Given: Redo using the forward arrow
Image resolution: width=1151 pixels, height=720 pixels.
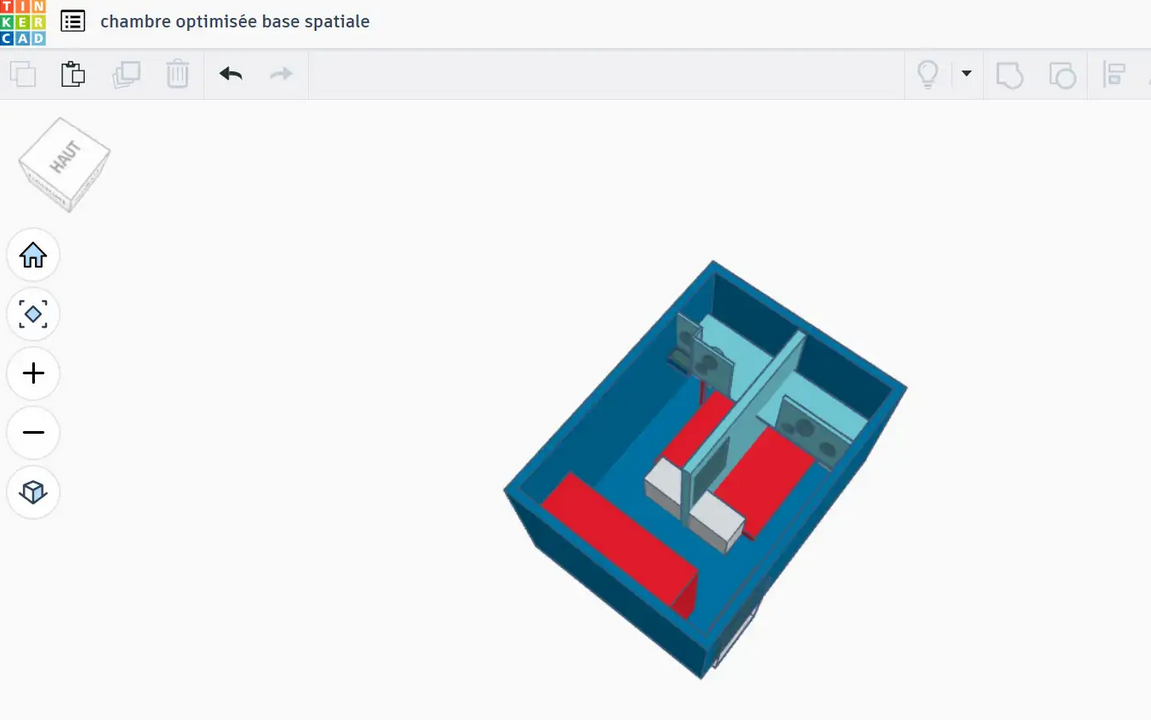Looking at the screenshot, I should [x=282, y=74].
